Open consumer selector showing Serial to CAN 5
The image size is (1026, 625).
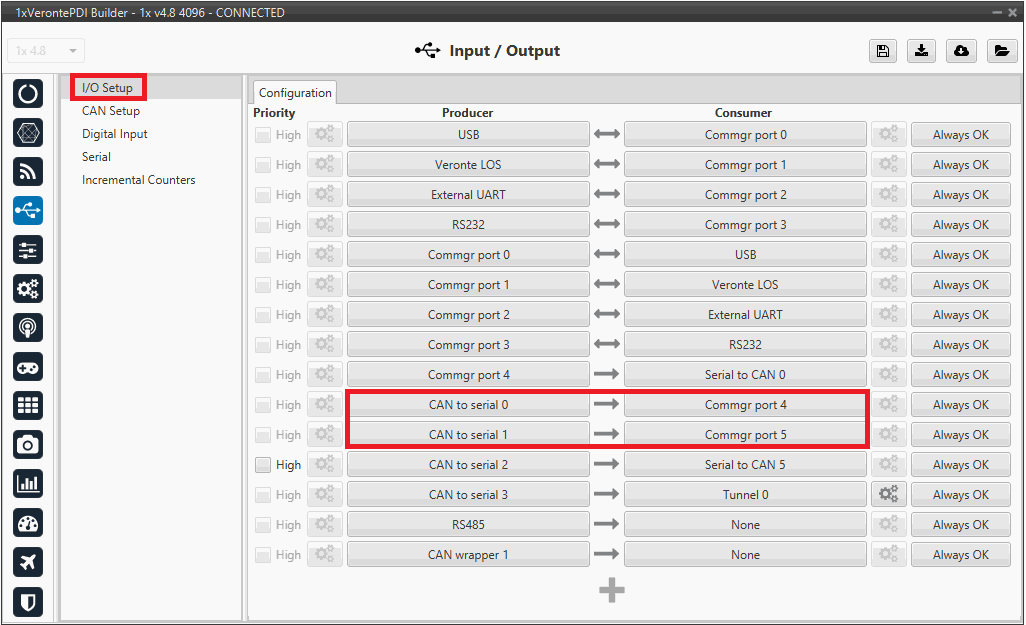(745, 465)
